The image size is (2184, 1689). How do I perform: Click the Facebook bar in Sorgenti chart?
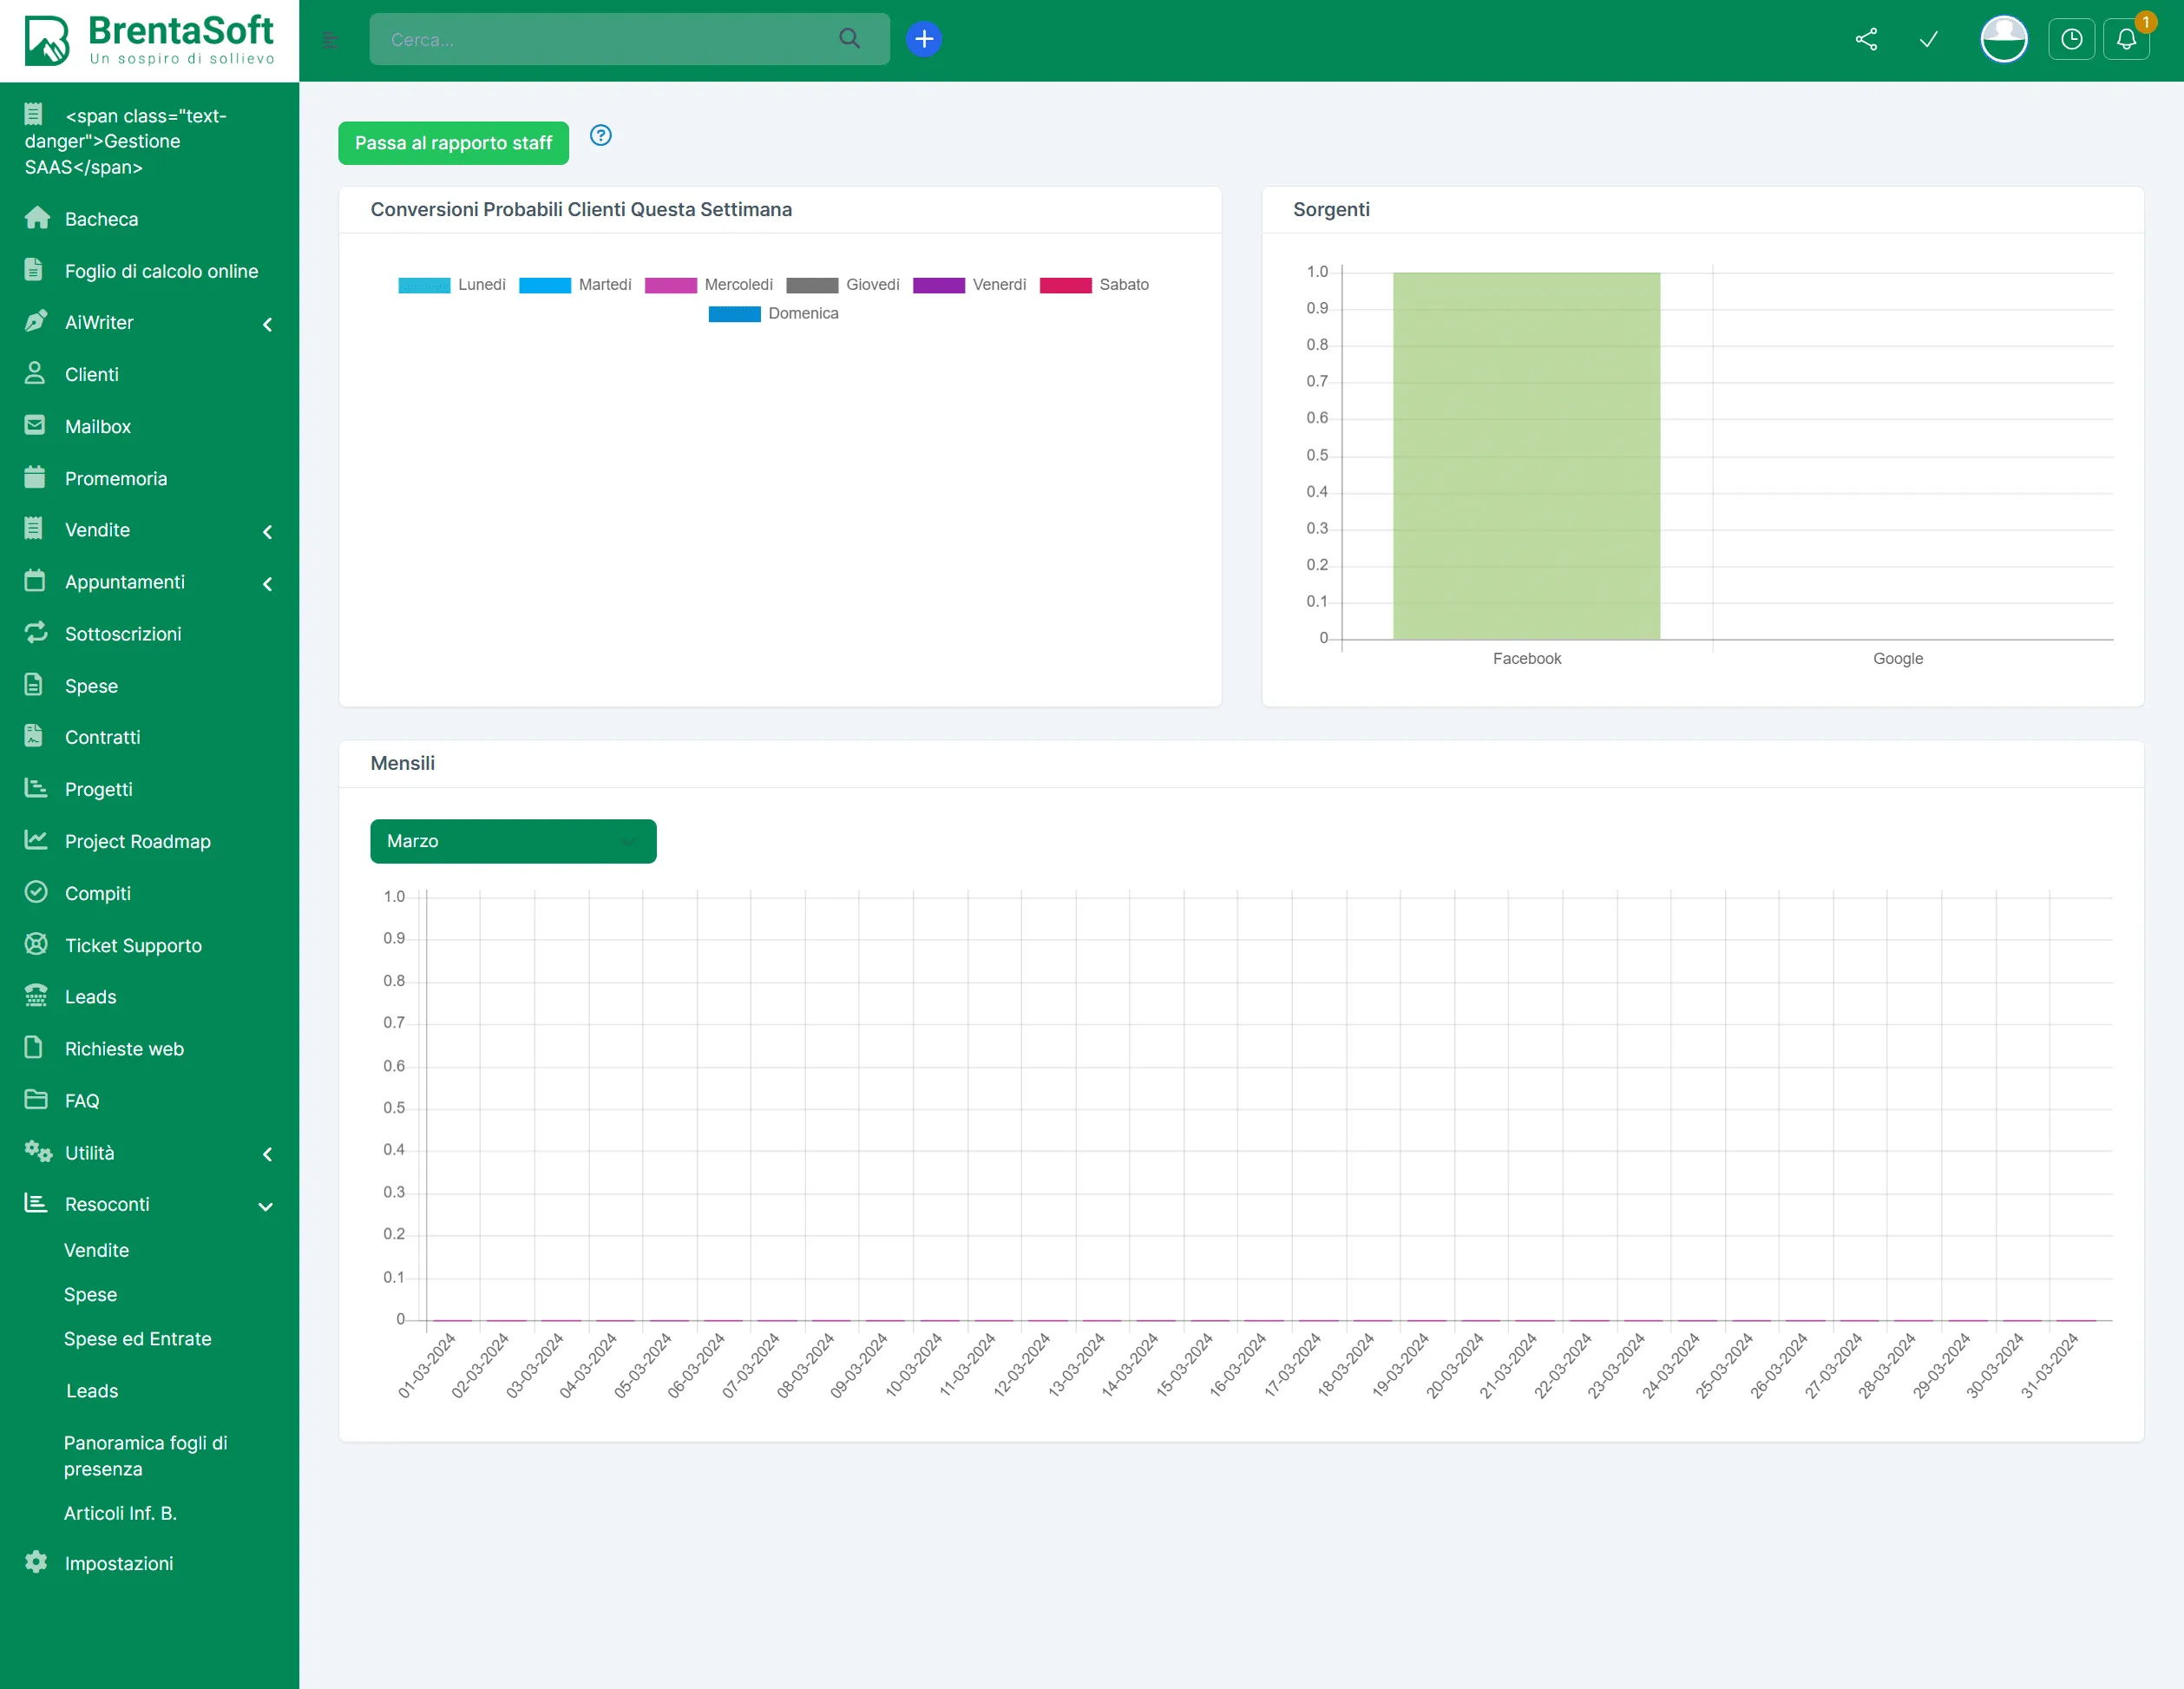coord(1526,456)
